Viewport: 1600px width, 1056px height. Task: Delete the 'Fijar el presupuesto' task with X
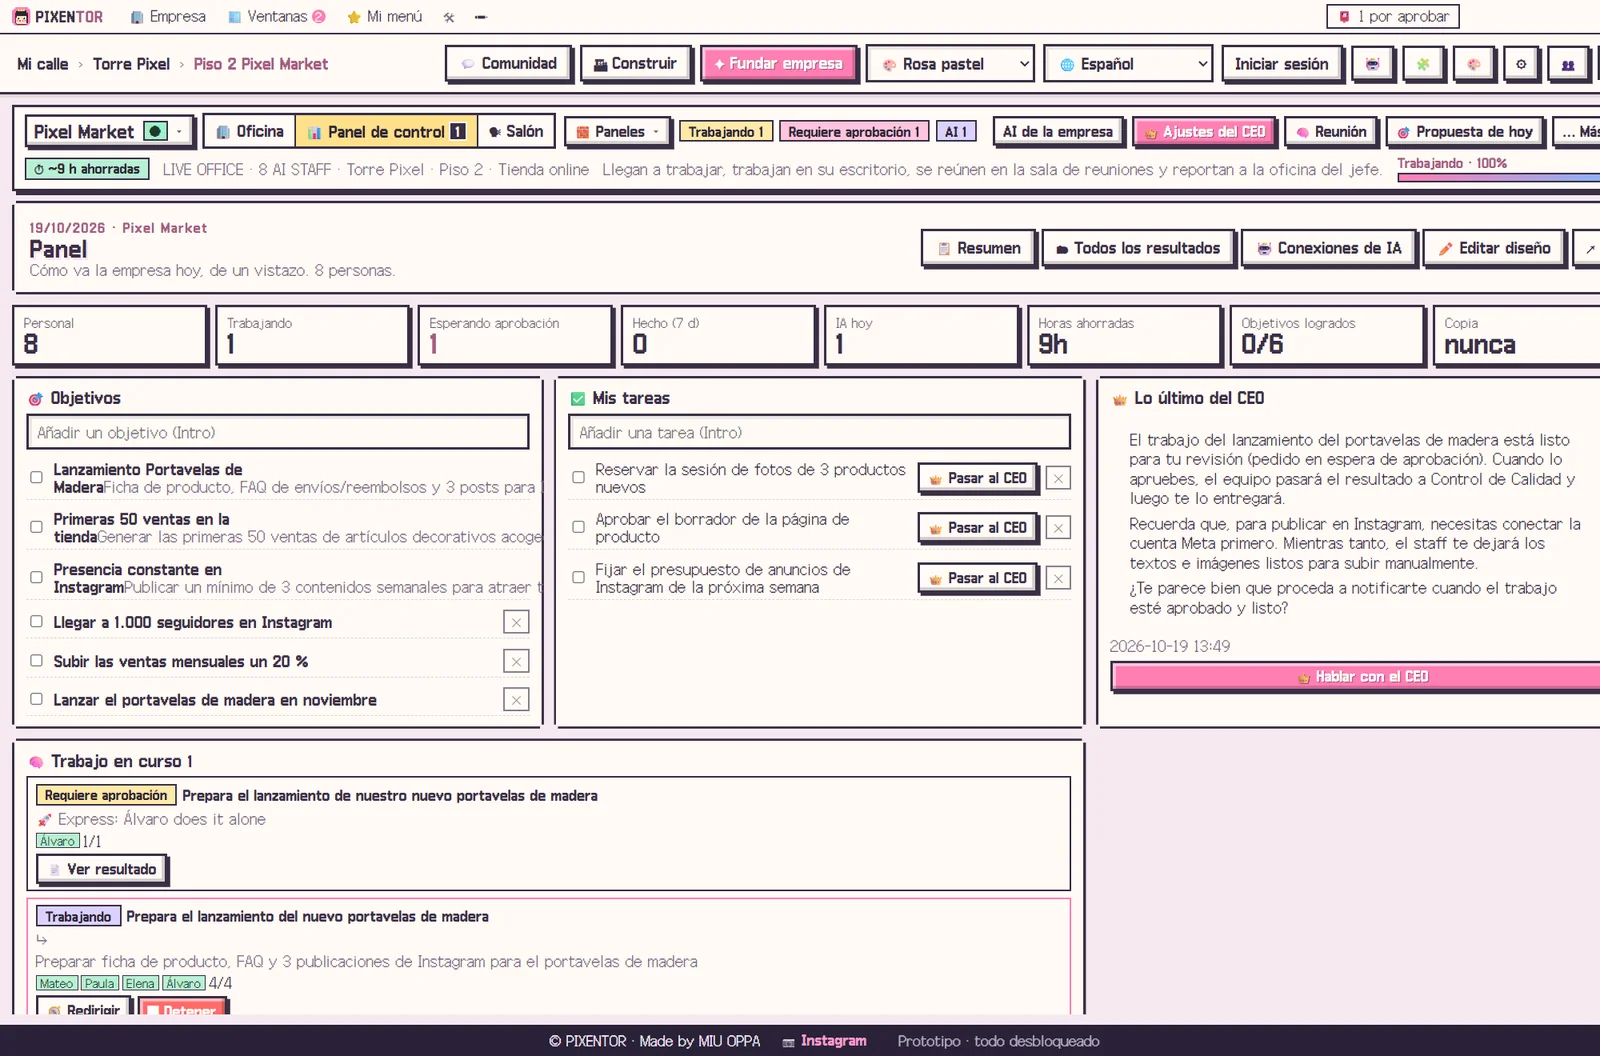pyautogui.click(x=1058, y=578)
